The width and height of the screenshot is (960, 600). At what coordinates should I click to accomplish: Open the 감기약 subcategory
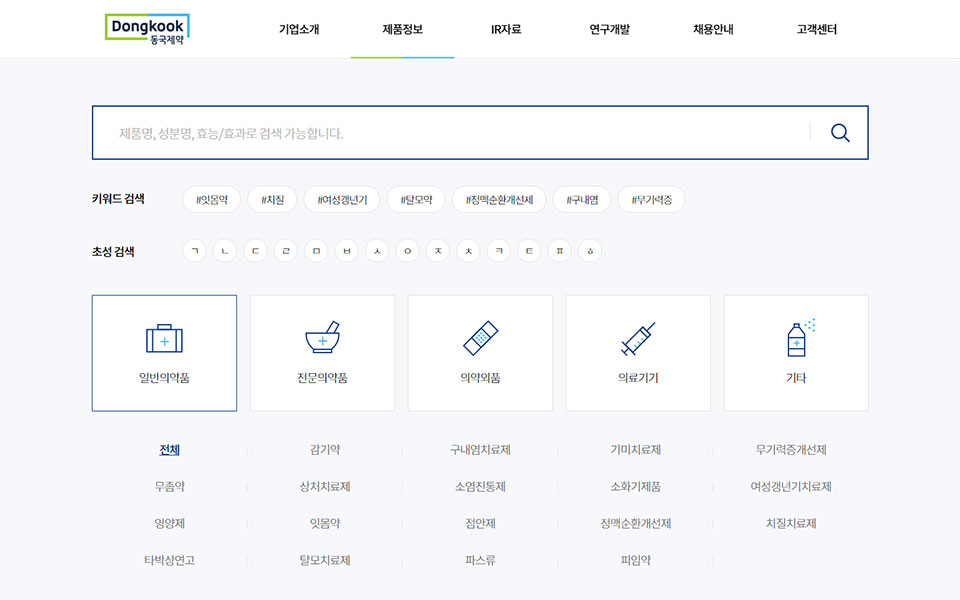[x=325, y=450]
